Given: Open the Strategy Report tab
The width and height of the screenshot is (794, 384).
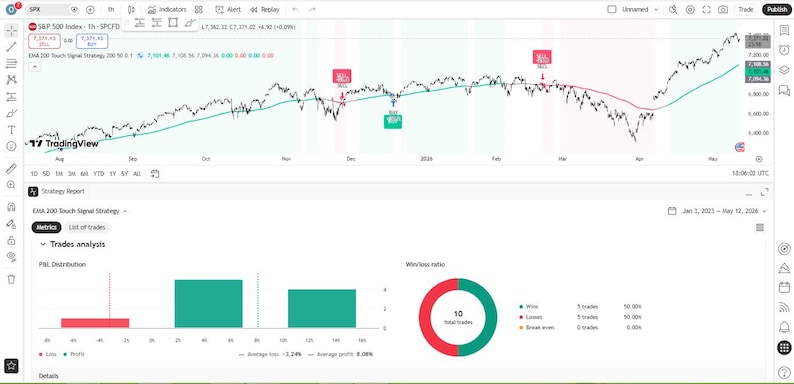Looking at the screenshot, I should 57,191.
